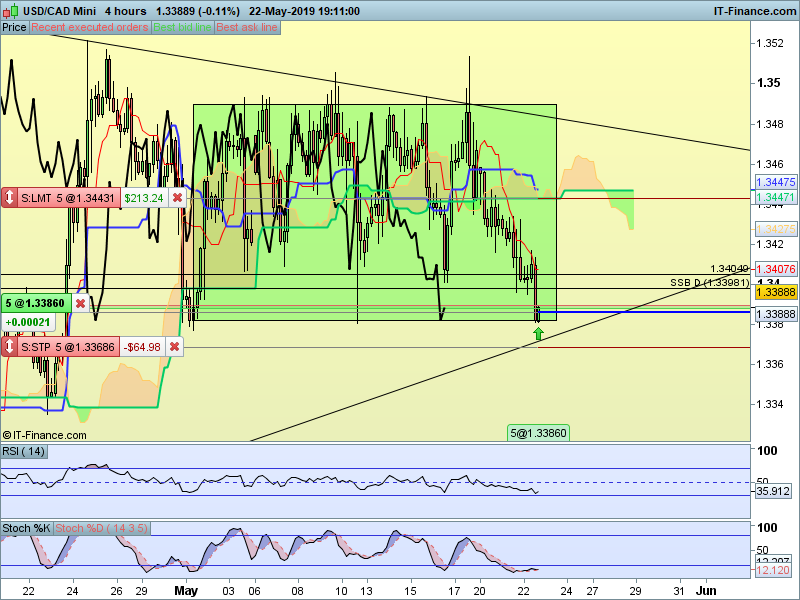800x600 pixels.
Task: Click the stop order up-down arrow handle
Action: (x=9, y=347)
